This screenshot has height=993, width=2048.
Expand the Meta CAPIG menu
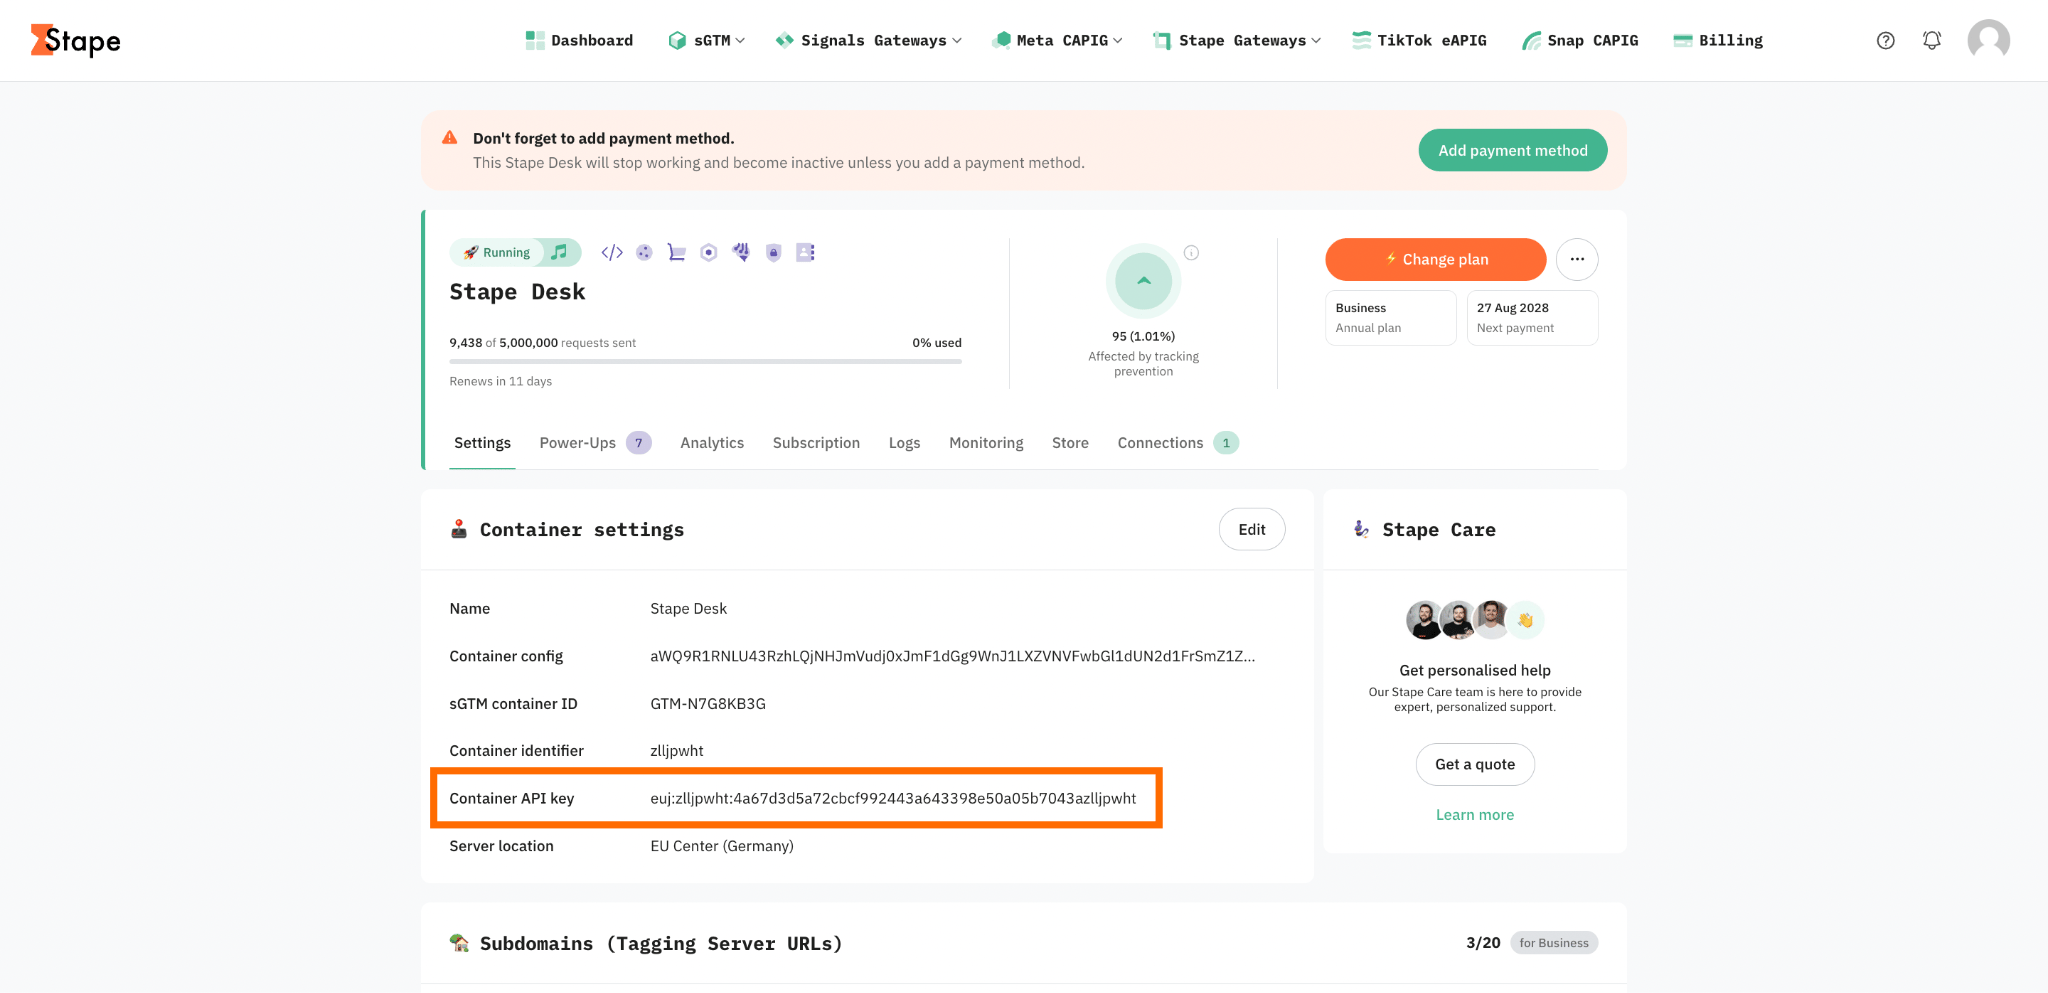coord(1057,40)
